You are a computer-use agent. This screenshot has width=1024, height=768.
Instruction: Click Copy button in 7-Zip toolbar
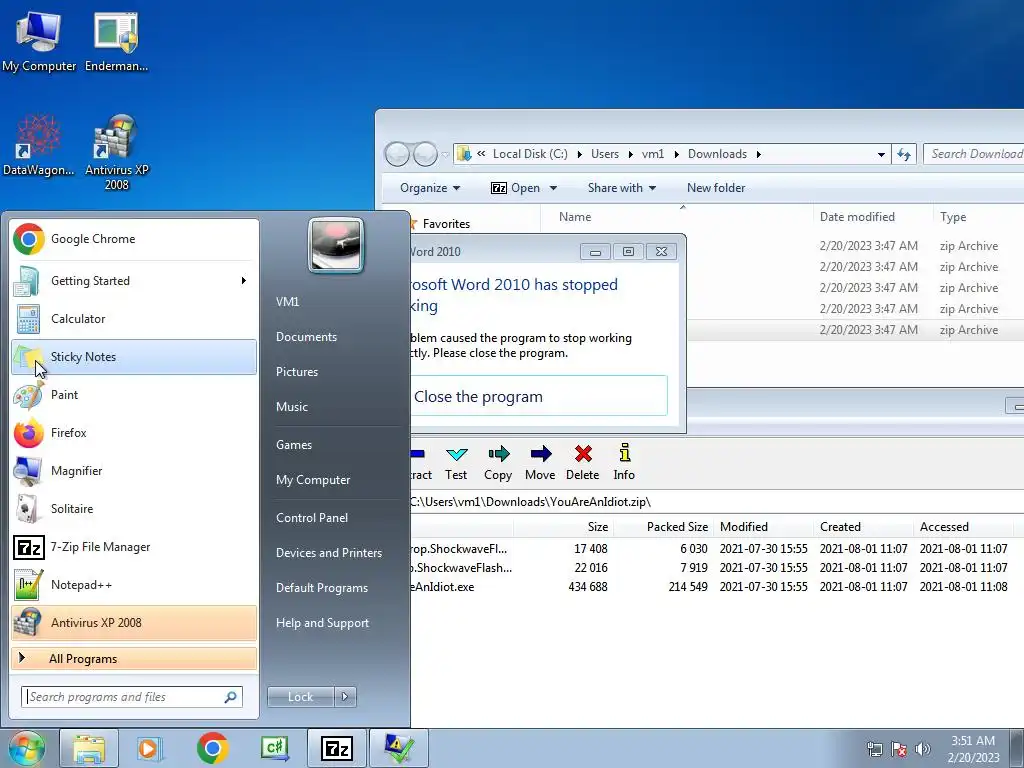tap(498, 463)
